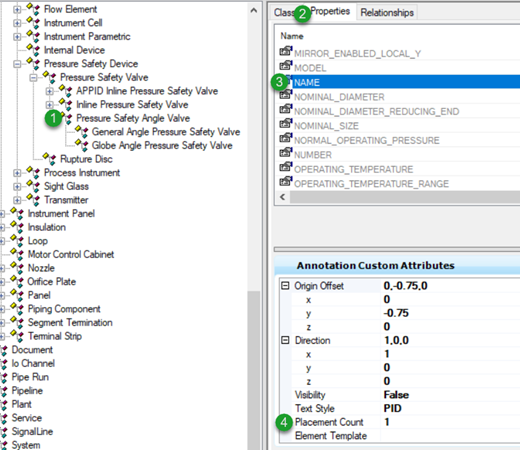Expand the Inline Pressure Safety Valve node

pos(49,105)
